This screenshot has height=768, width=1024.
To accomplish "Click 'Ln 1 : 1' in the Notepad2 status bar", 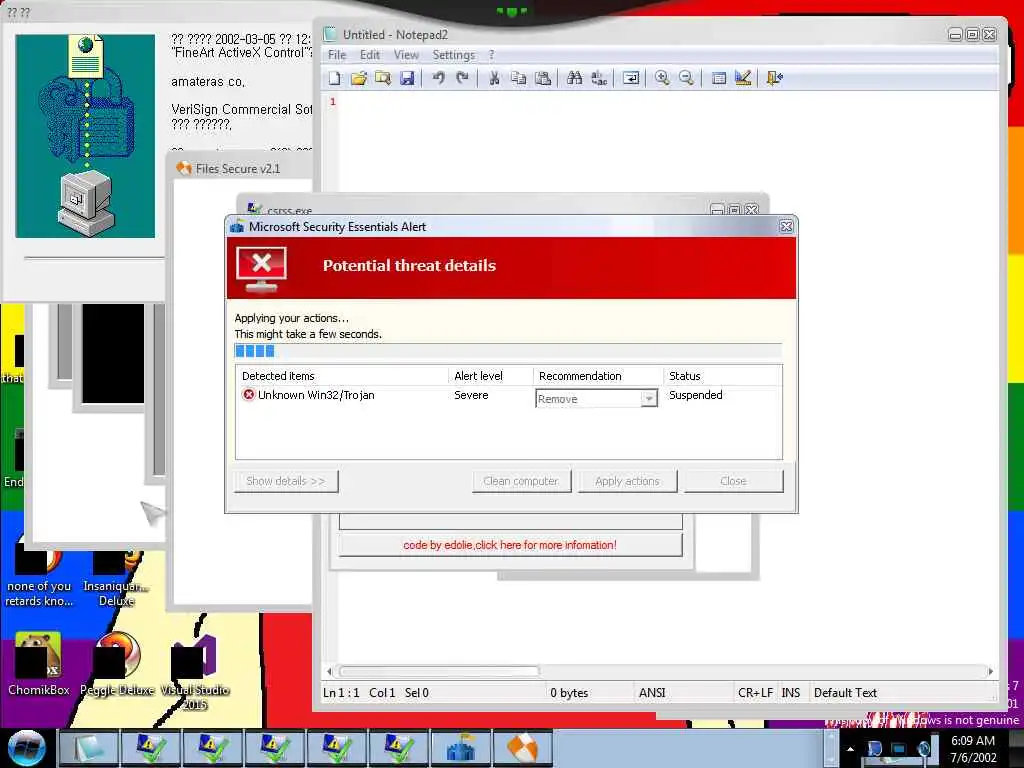I will (341, 693).
